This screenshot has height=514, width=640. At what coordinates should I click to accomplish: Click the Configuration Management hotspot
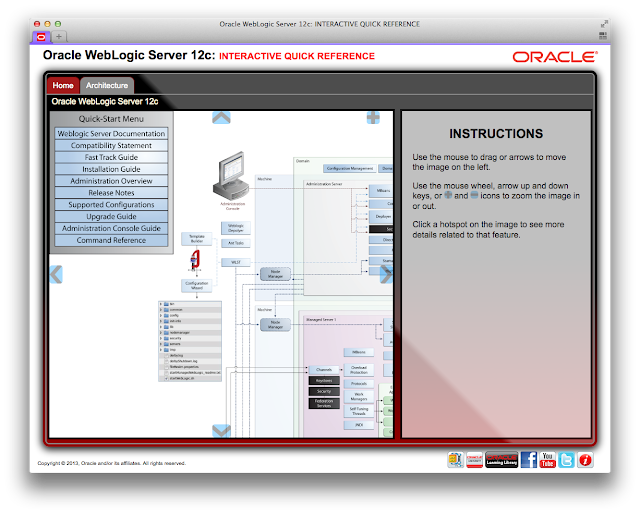point(350,168)
